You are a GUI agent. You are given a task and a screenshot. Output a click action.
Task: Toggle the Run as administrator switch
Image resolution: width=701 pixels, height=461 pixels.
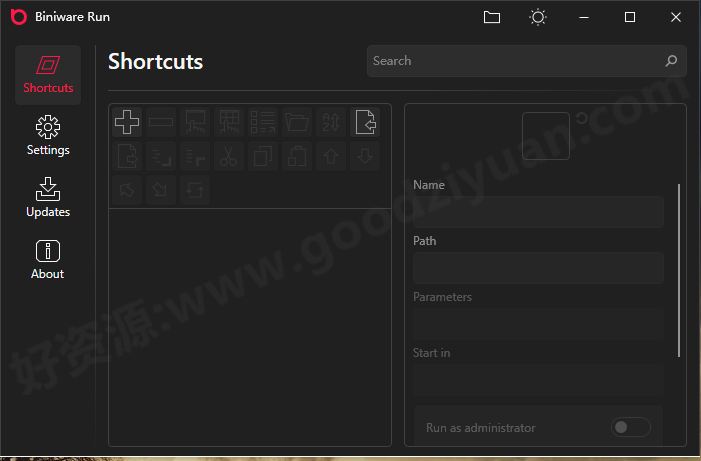[x=630, y=427]
